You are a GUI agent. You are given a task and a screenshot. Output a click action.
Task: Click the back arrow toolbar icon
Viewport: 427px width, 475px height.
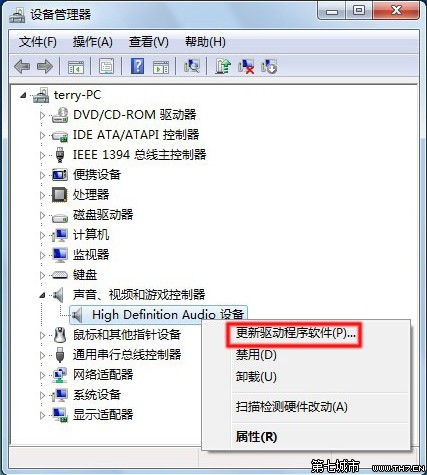(x=22, y=66)
